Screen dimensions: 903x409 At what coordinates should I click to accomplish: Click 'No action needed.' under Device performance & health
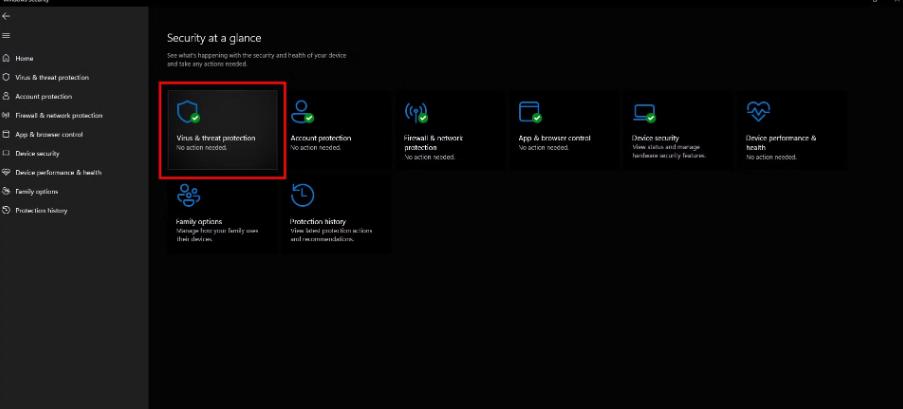point(771,157)
